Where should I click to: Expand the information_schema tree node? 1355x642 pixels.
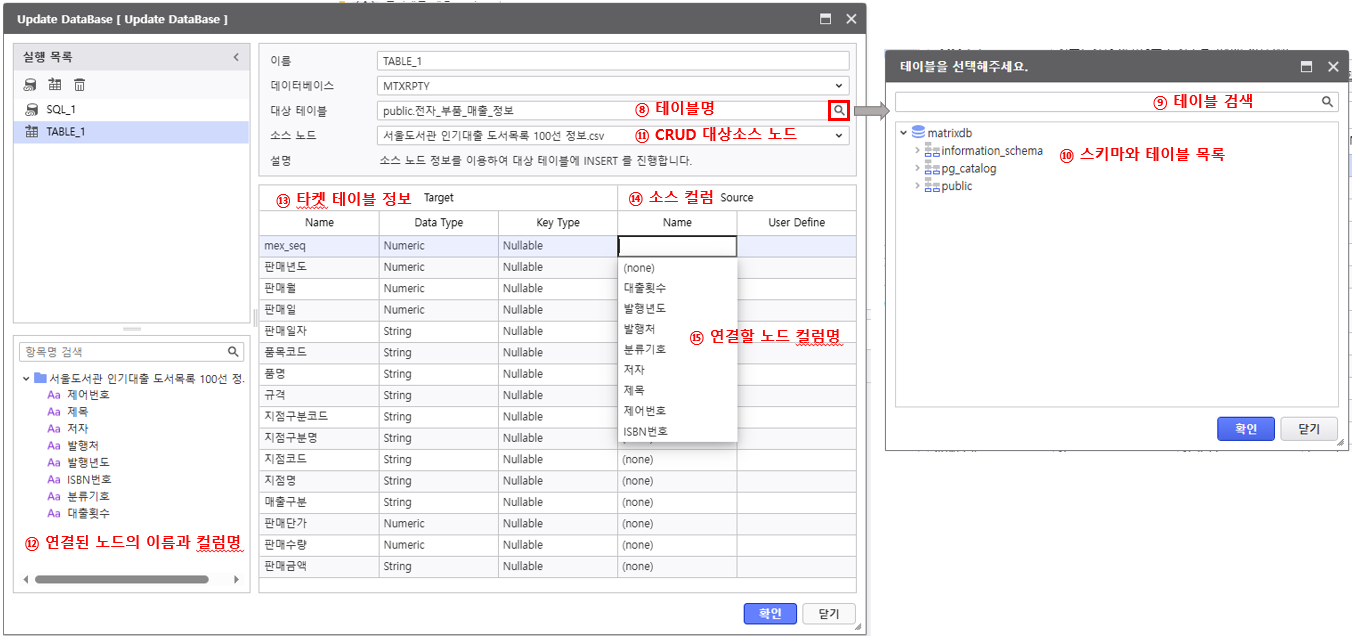[917, 151]
